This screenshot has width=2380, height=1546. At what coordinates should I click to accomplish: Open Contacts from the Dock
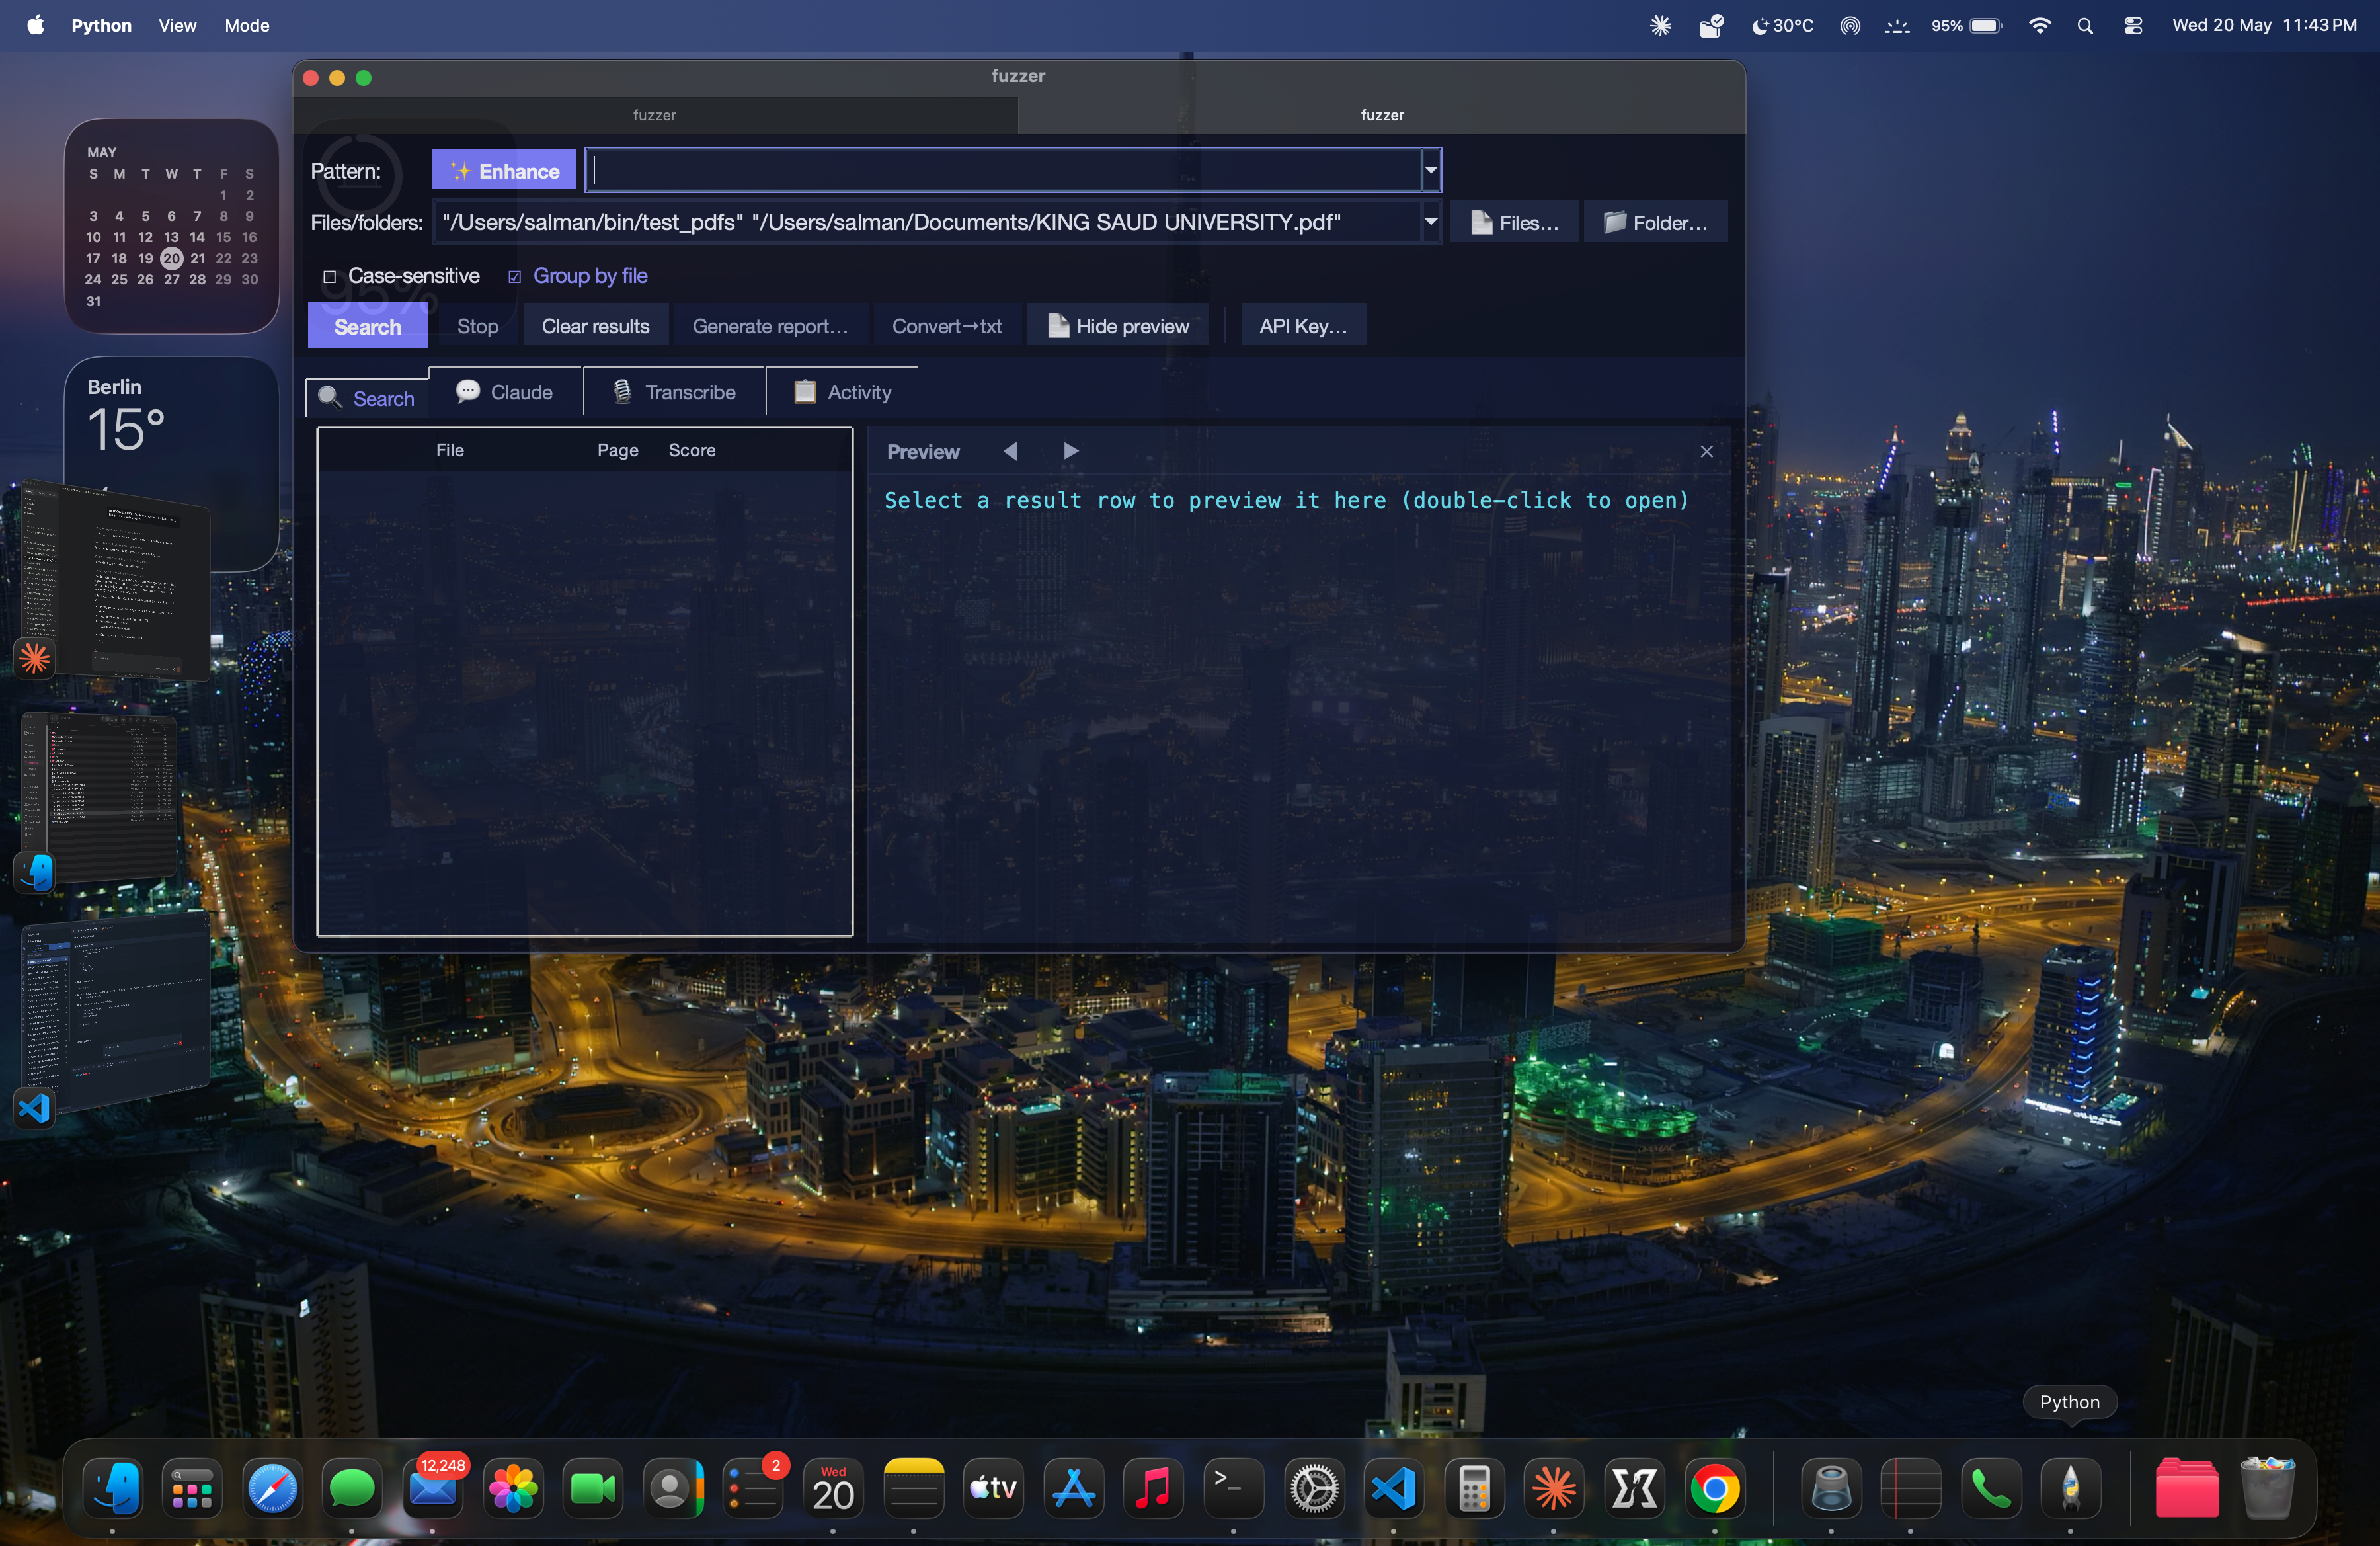[673, 1488]
